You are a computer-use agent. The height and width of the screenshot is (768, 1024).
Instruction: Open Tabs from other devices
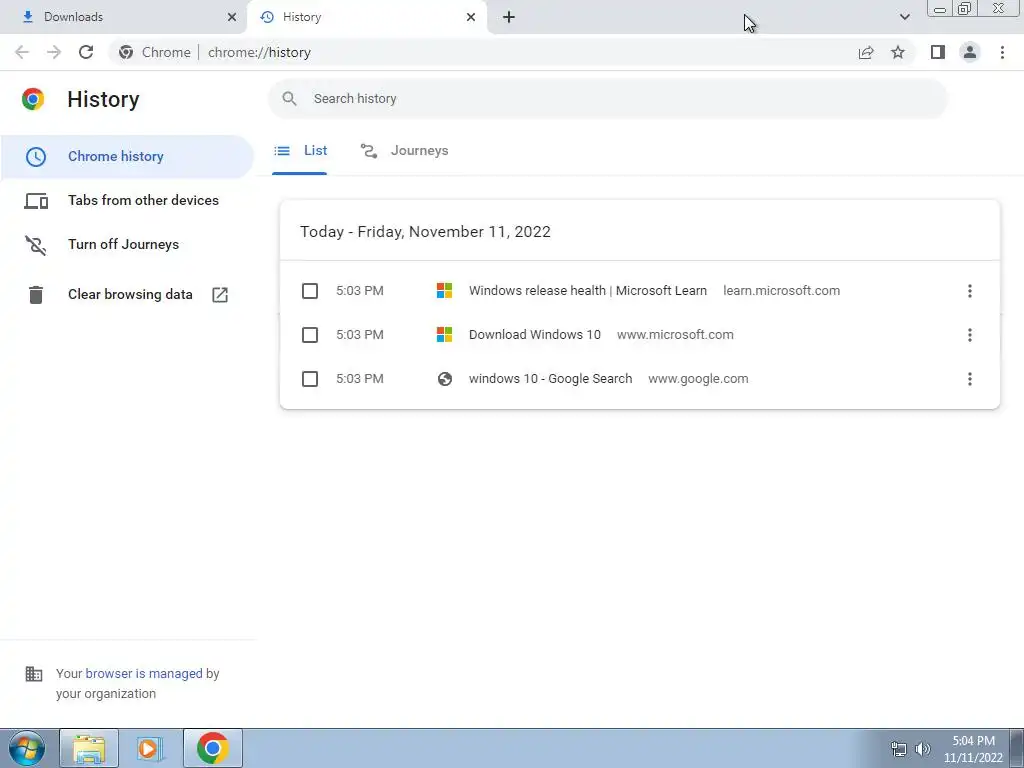click(127, 200)
